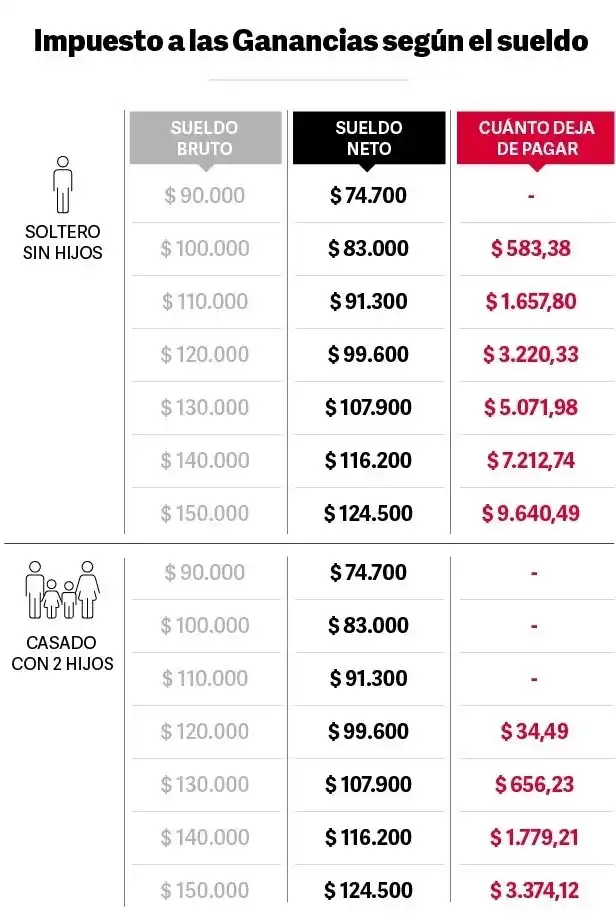Select the $3.374,12 amount

pos(534,890)
